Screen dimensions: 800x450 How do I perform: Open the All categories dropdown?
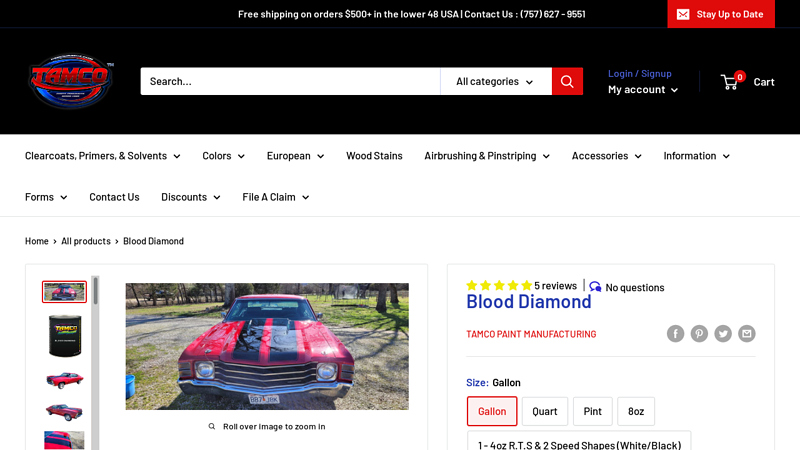(x=495, y=81)
